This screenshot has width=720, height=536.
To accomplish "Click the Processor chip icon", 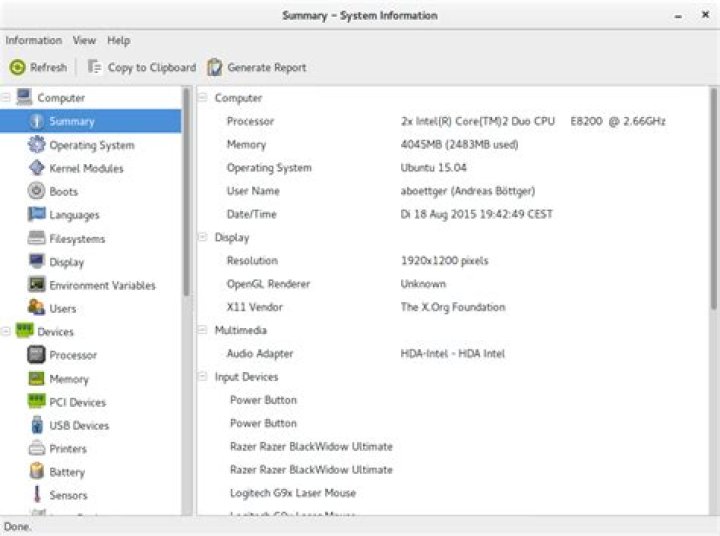I will click(36, 355).
